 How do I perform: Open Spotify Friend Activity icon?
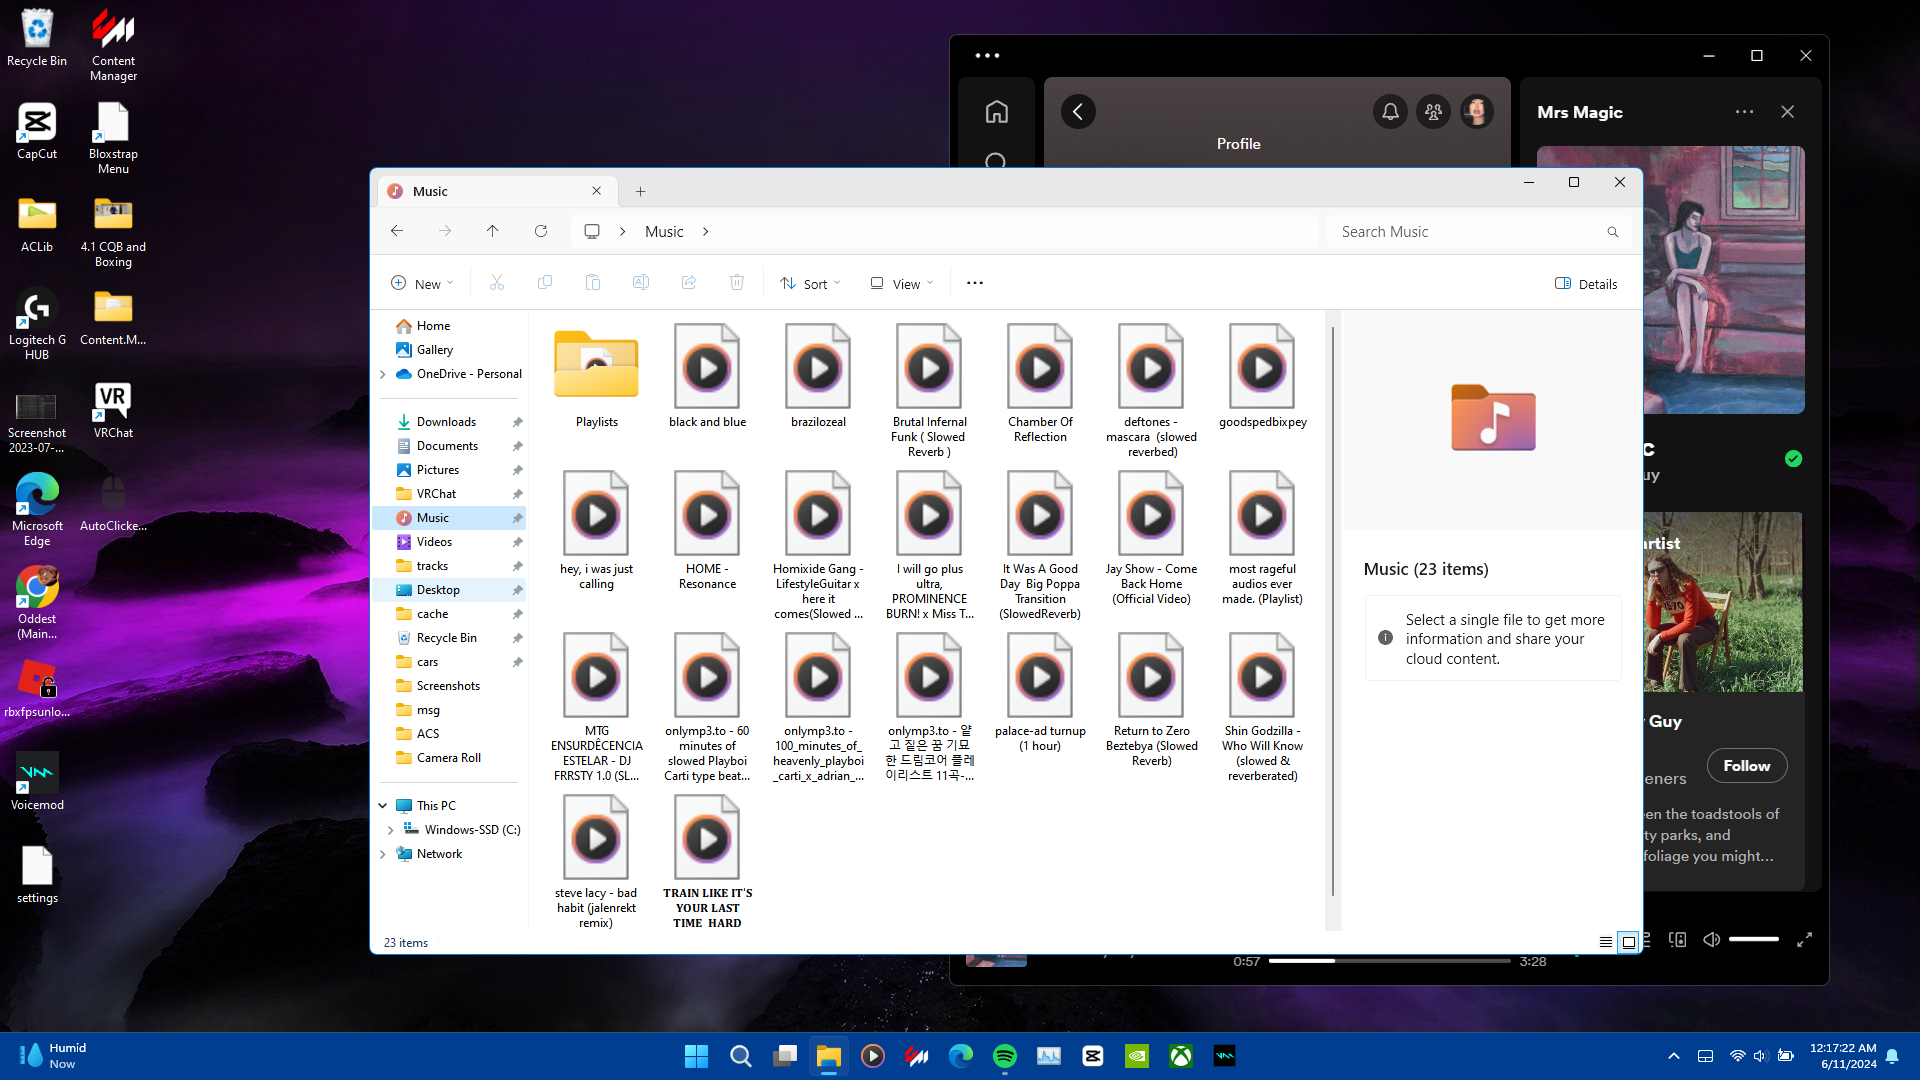click(x=1433, y=112)
